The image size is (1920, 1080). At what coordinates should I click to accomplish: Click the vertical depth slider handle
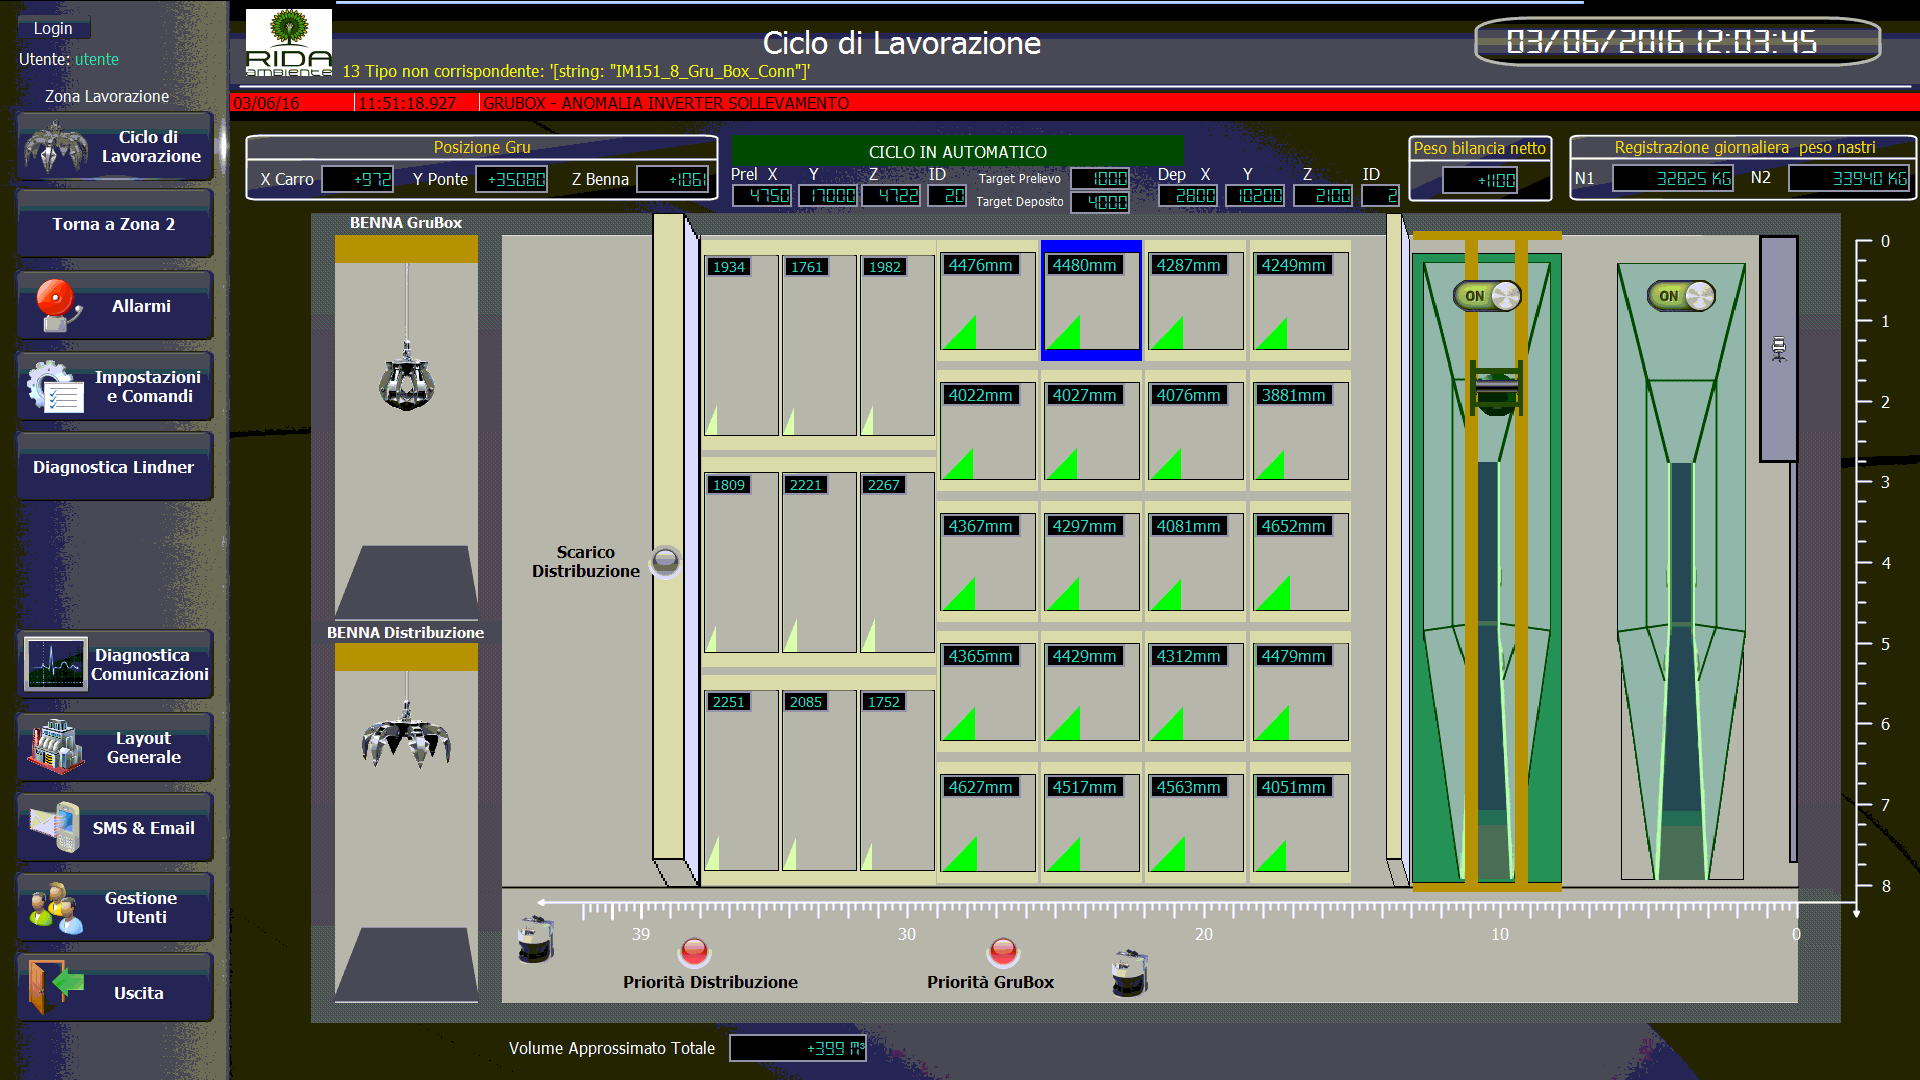(x=1778, y=349)
